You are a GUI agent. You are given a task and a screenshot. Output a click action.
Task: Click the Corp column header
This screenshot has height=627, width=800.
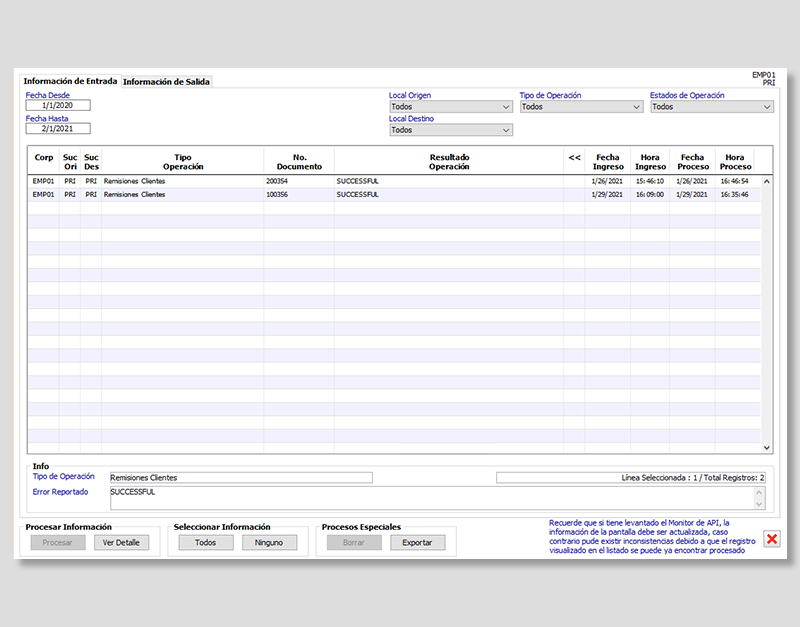[x=44, y=162]
